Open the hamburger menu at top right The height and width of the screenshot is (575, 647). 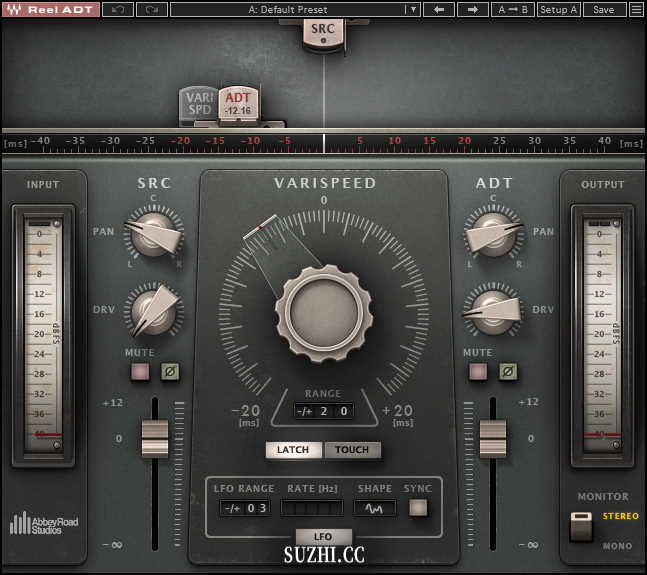click(636, 9)
